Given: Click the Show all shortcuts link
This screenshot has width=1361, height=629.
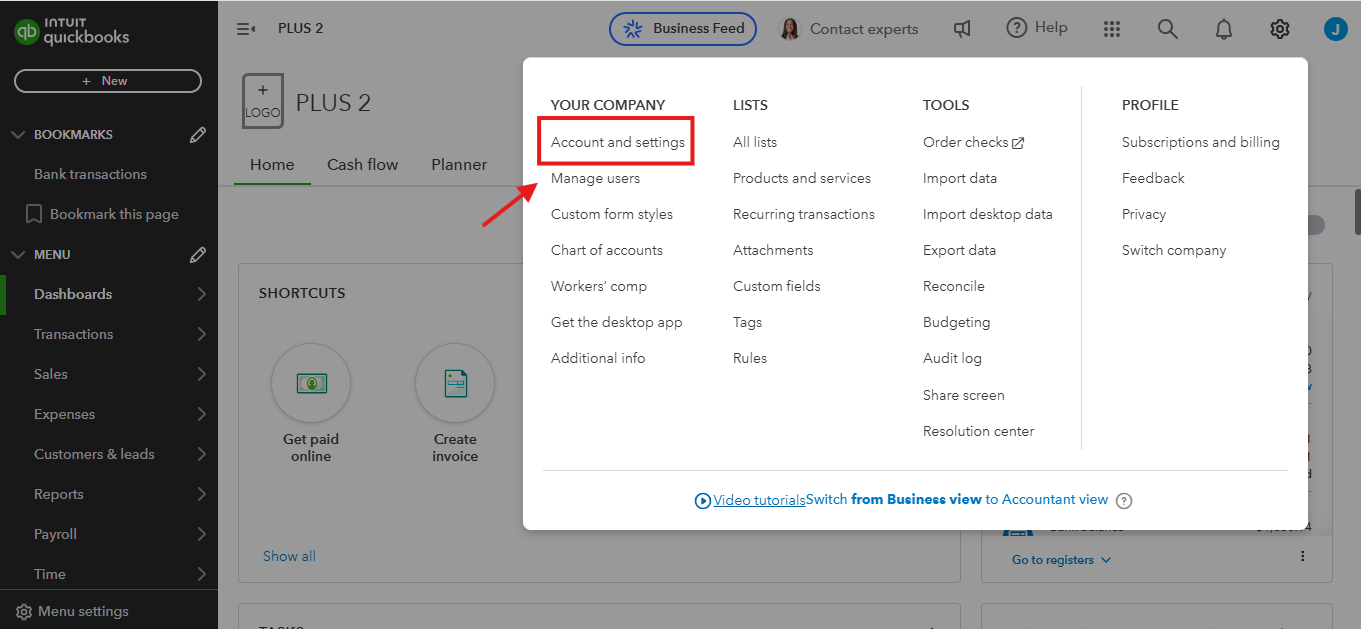Looking at the screenshot, I should pos(289,556).
